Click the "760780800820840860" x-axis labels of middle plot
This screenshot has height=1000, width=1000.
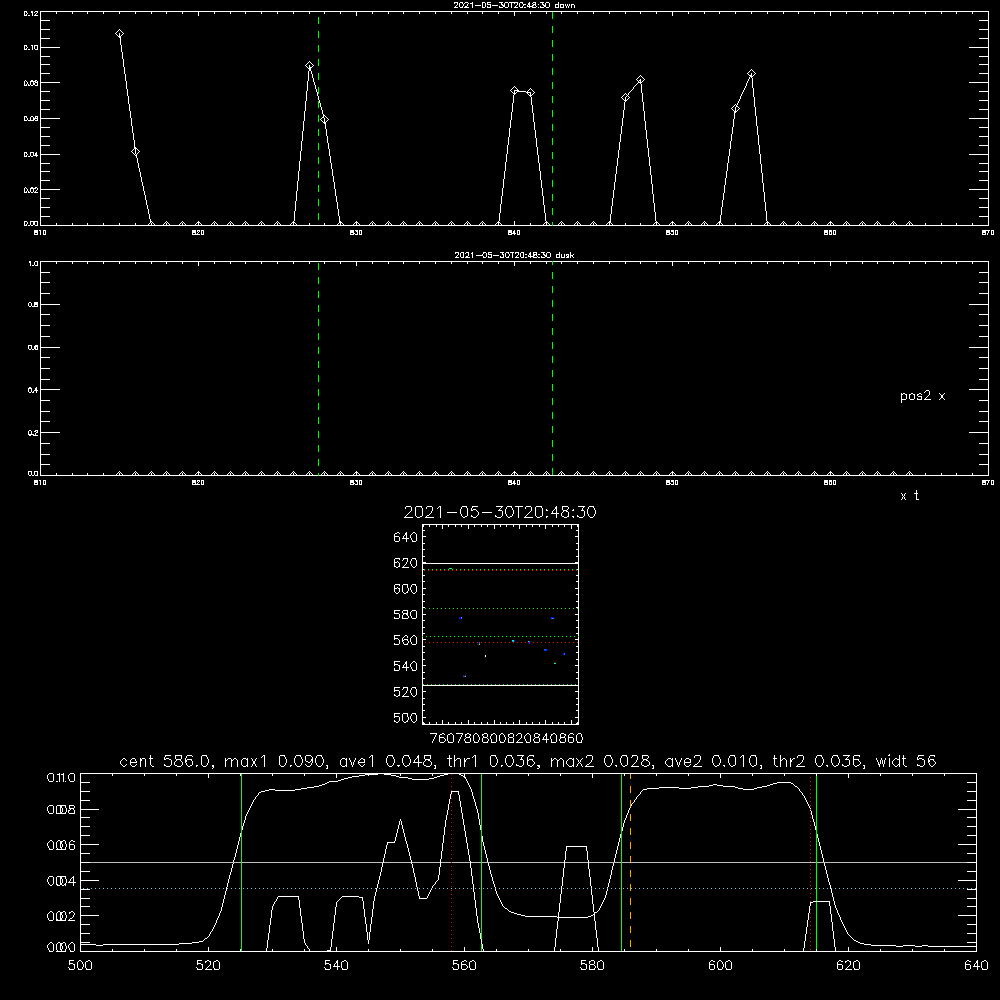pyautogui.click(x=506, y=739)
